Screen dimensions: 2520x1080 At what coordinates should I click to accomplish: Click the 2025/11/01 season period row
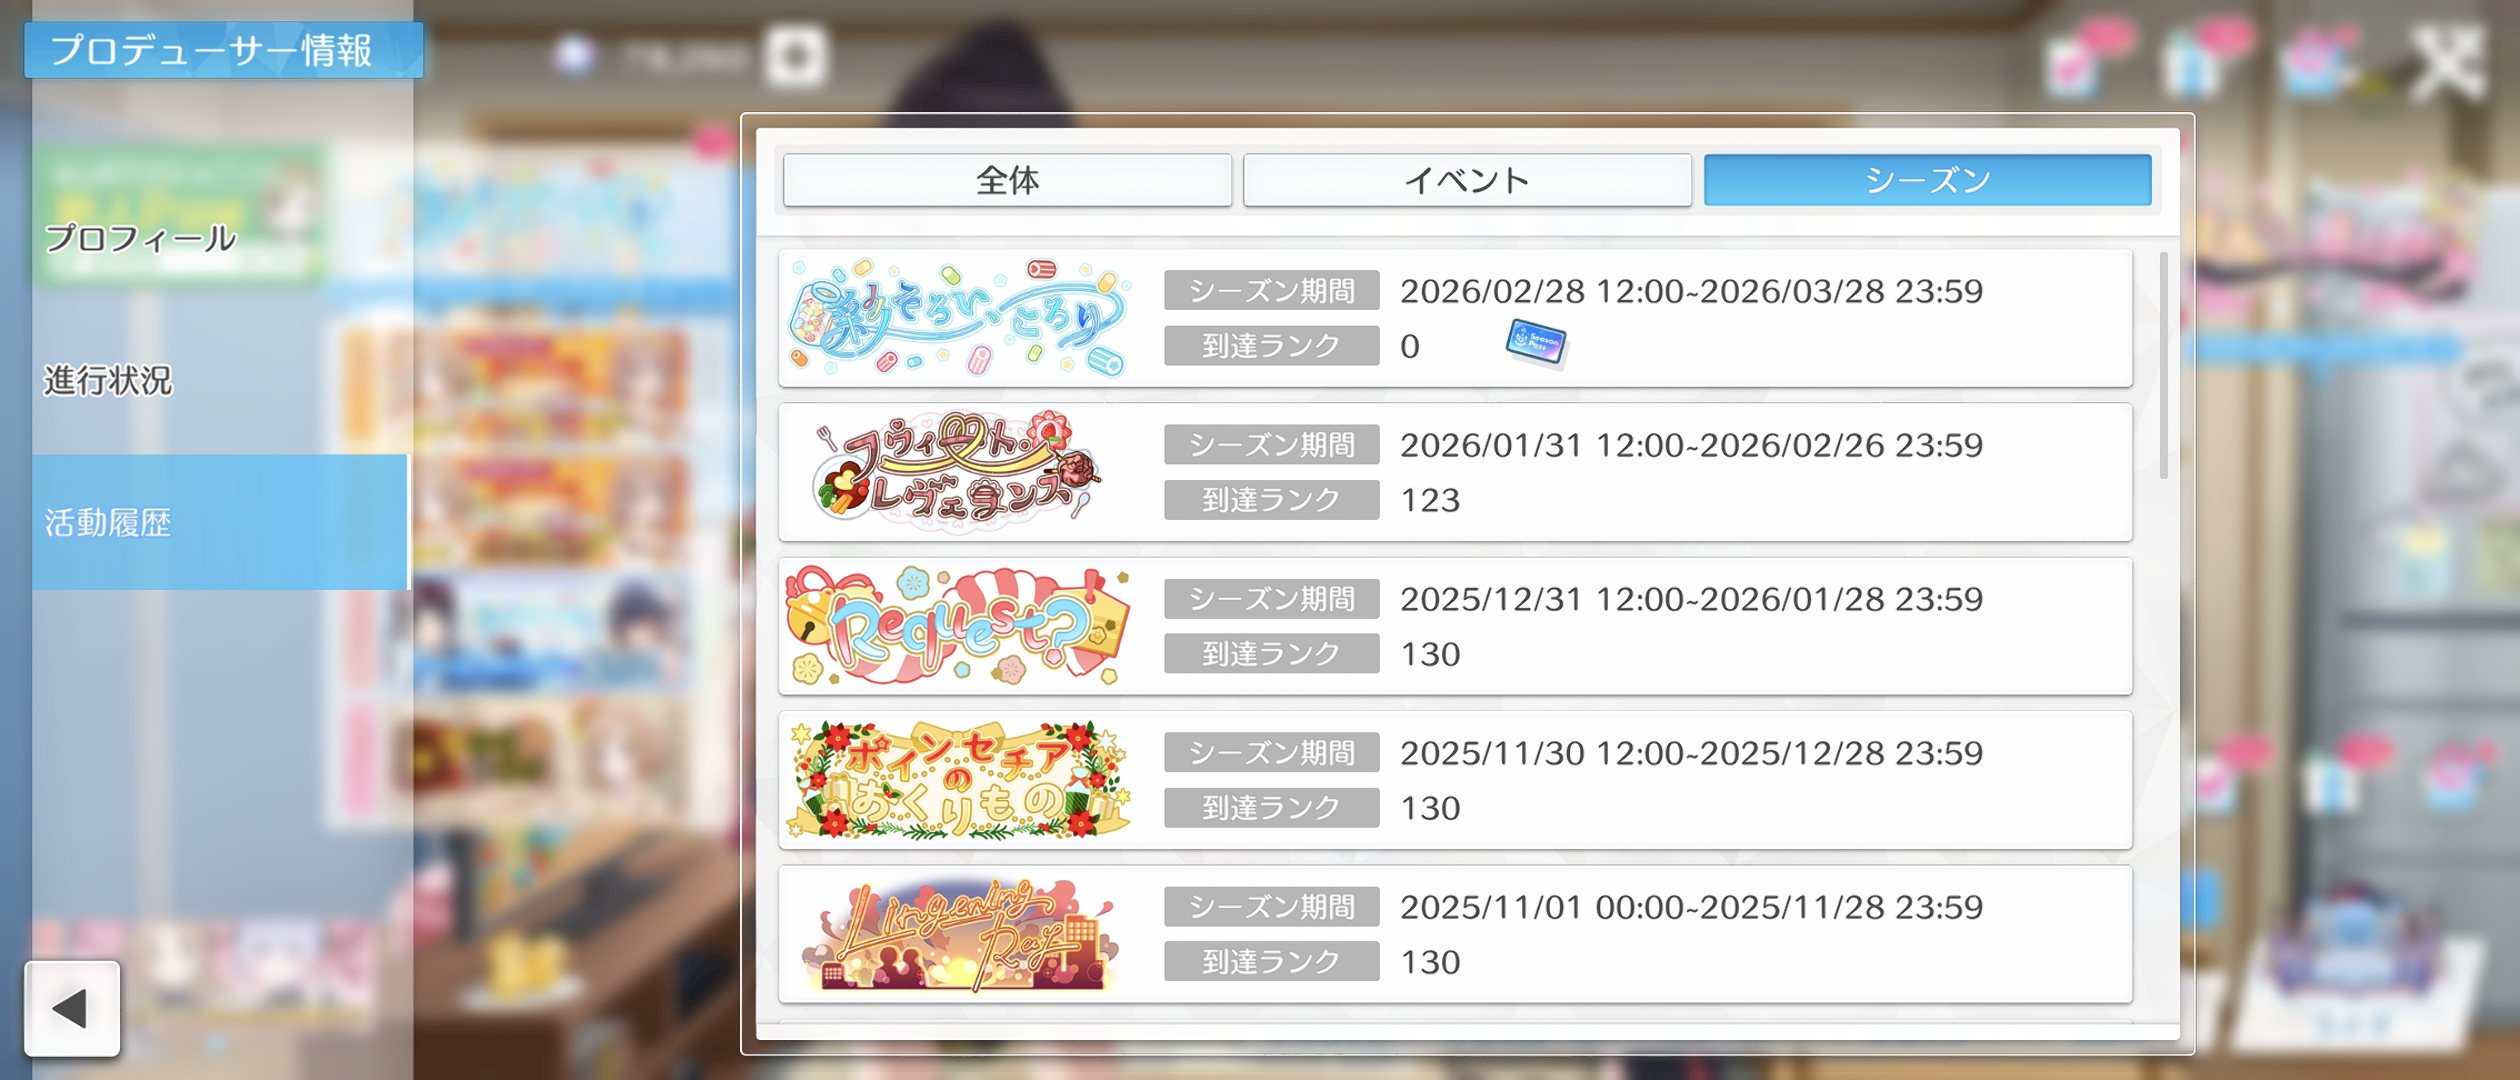1455,934
